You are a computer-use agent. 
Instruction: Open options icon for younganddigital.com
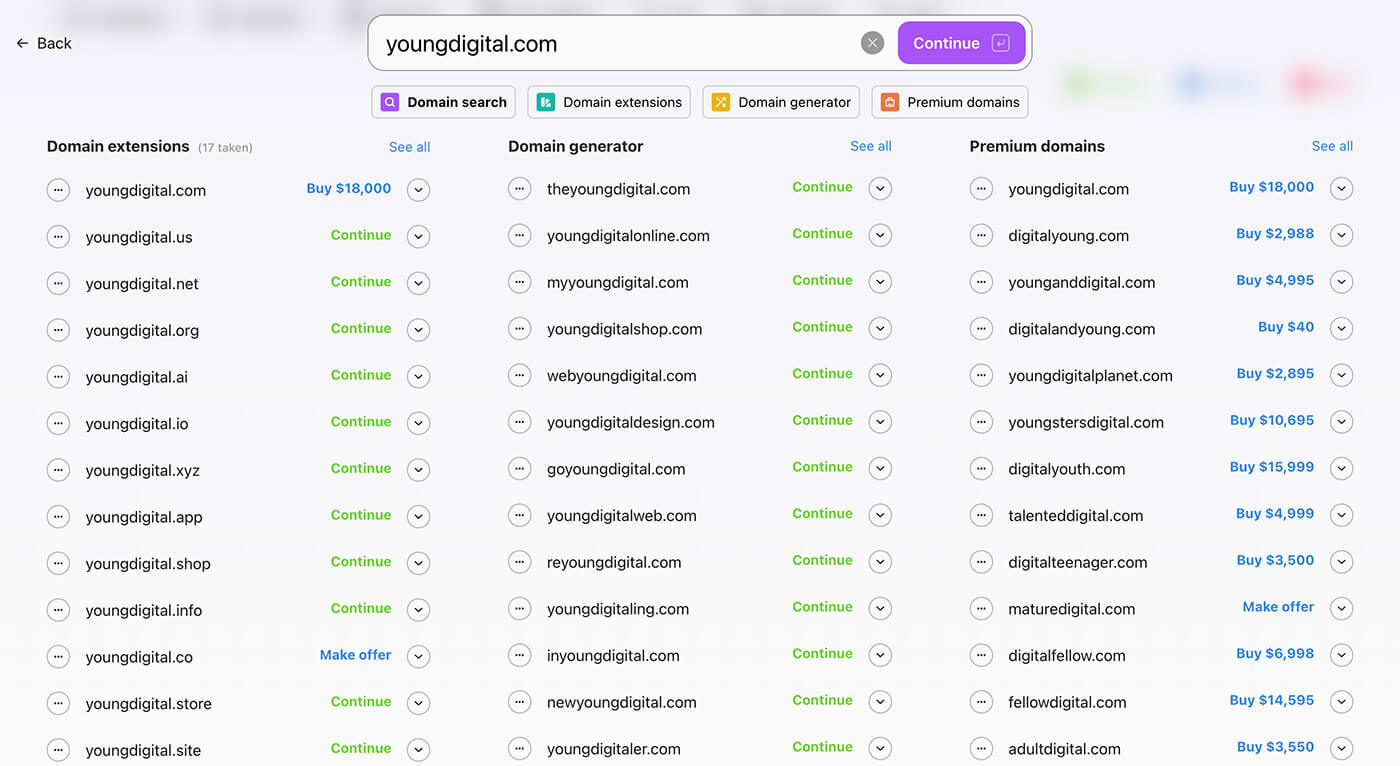click(x=981, y=282)
